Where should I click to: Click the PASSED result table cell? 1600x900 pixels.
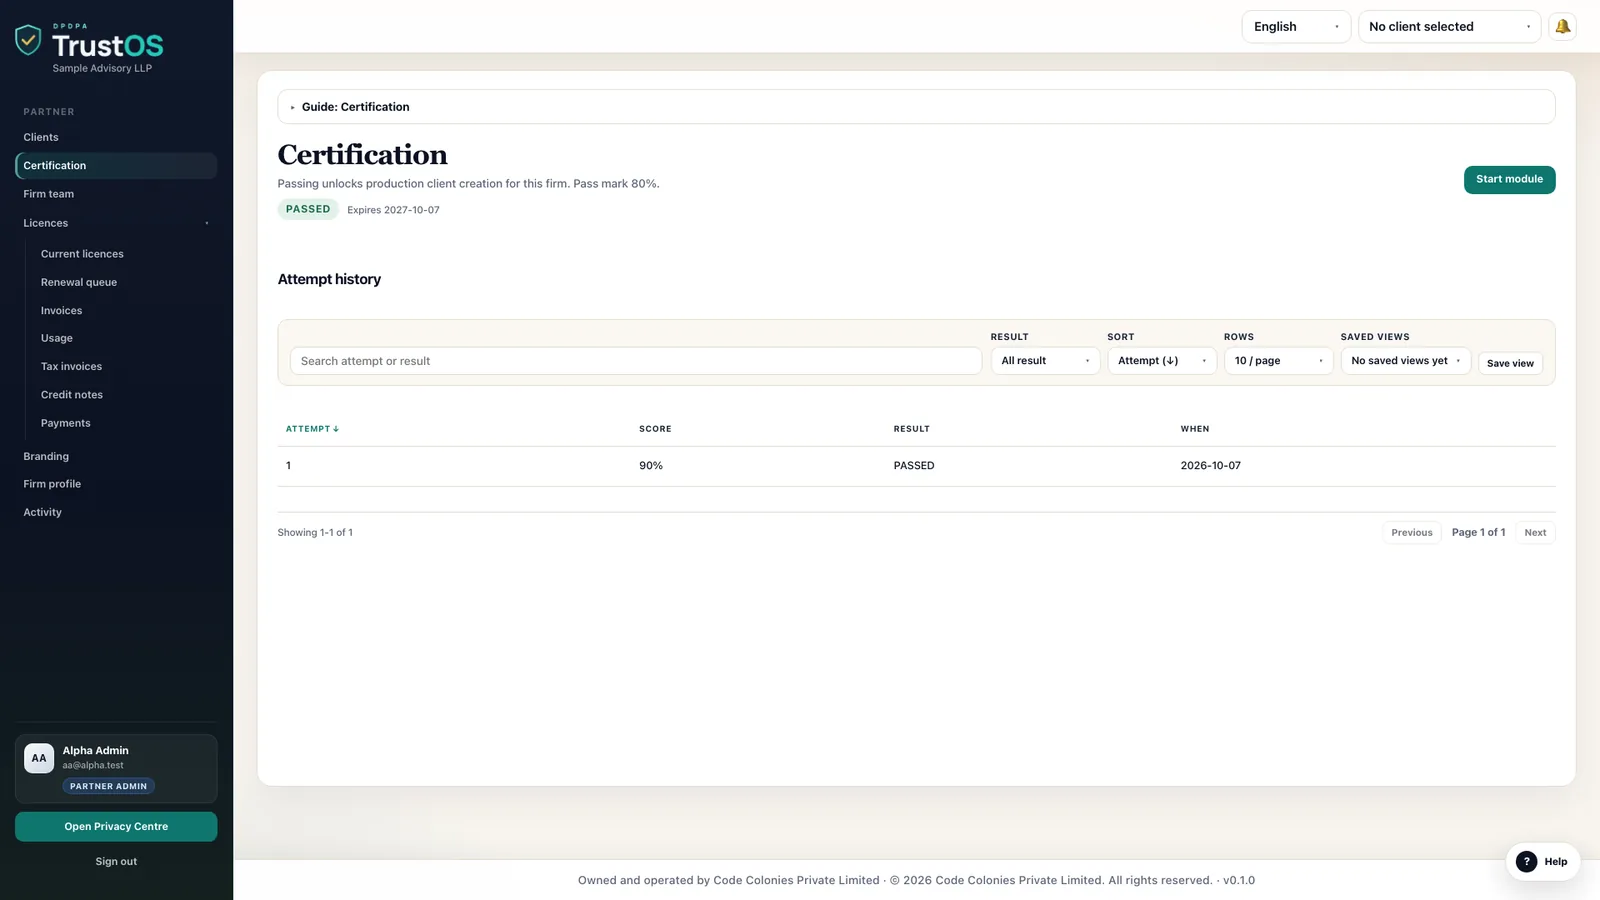(914, 466)
